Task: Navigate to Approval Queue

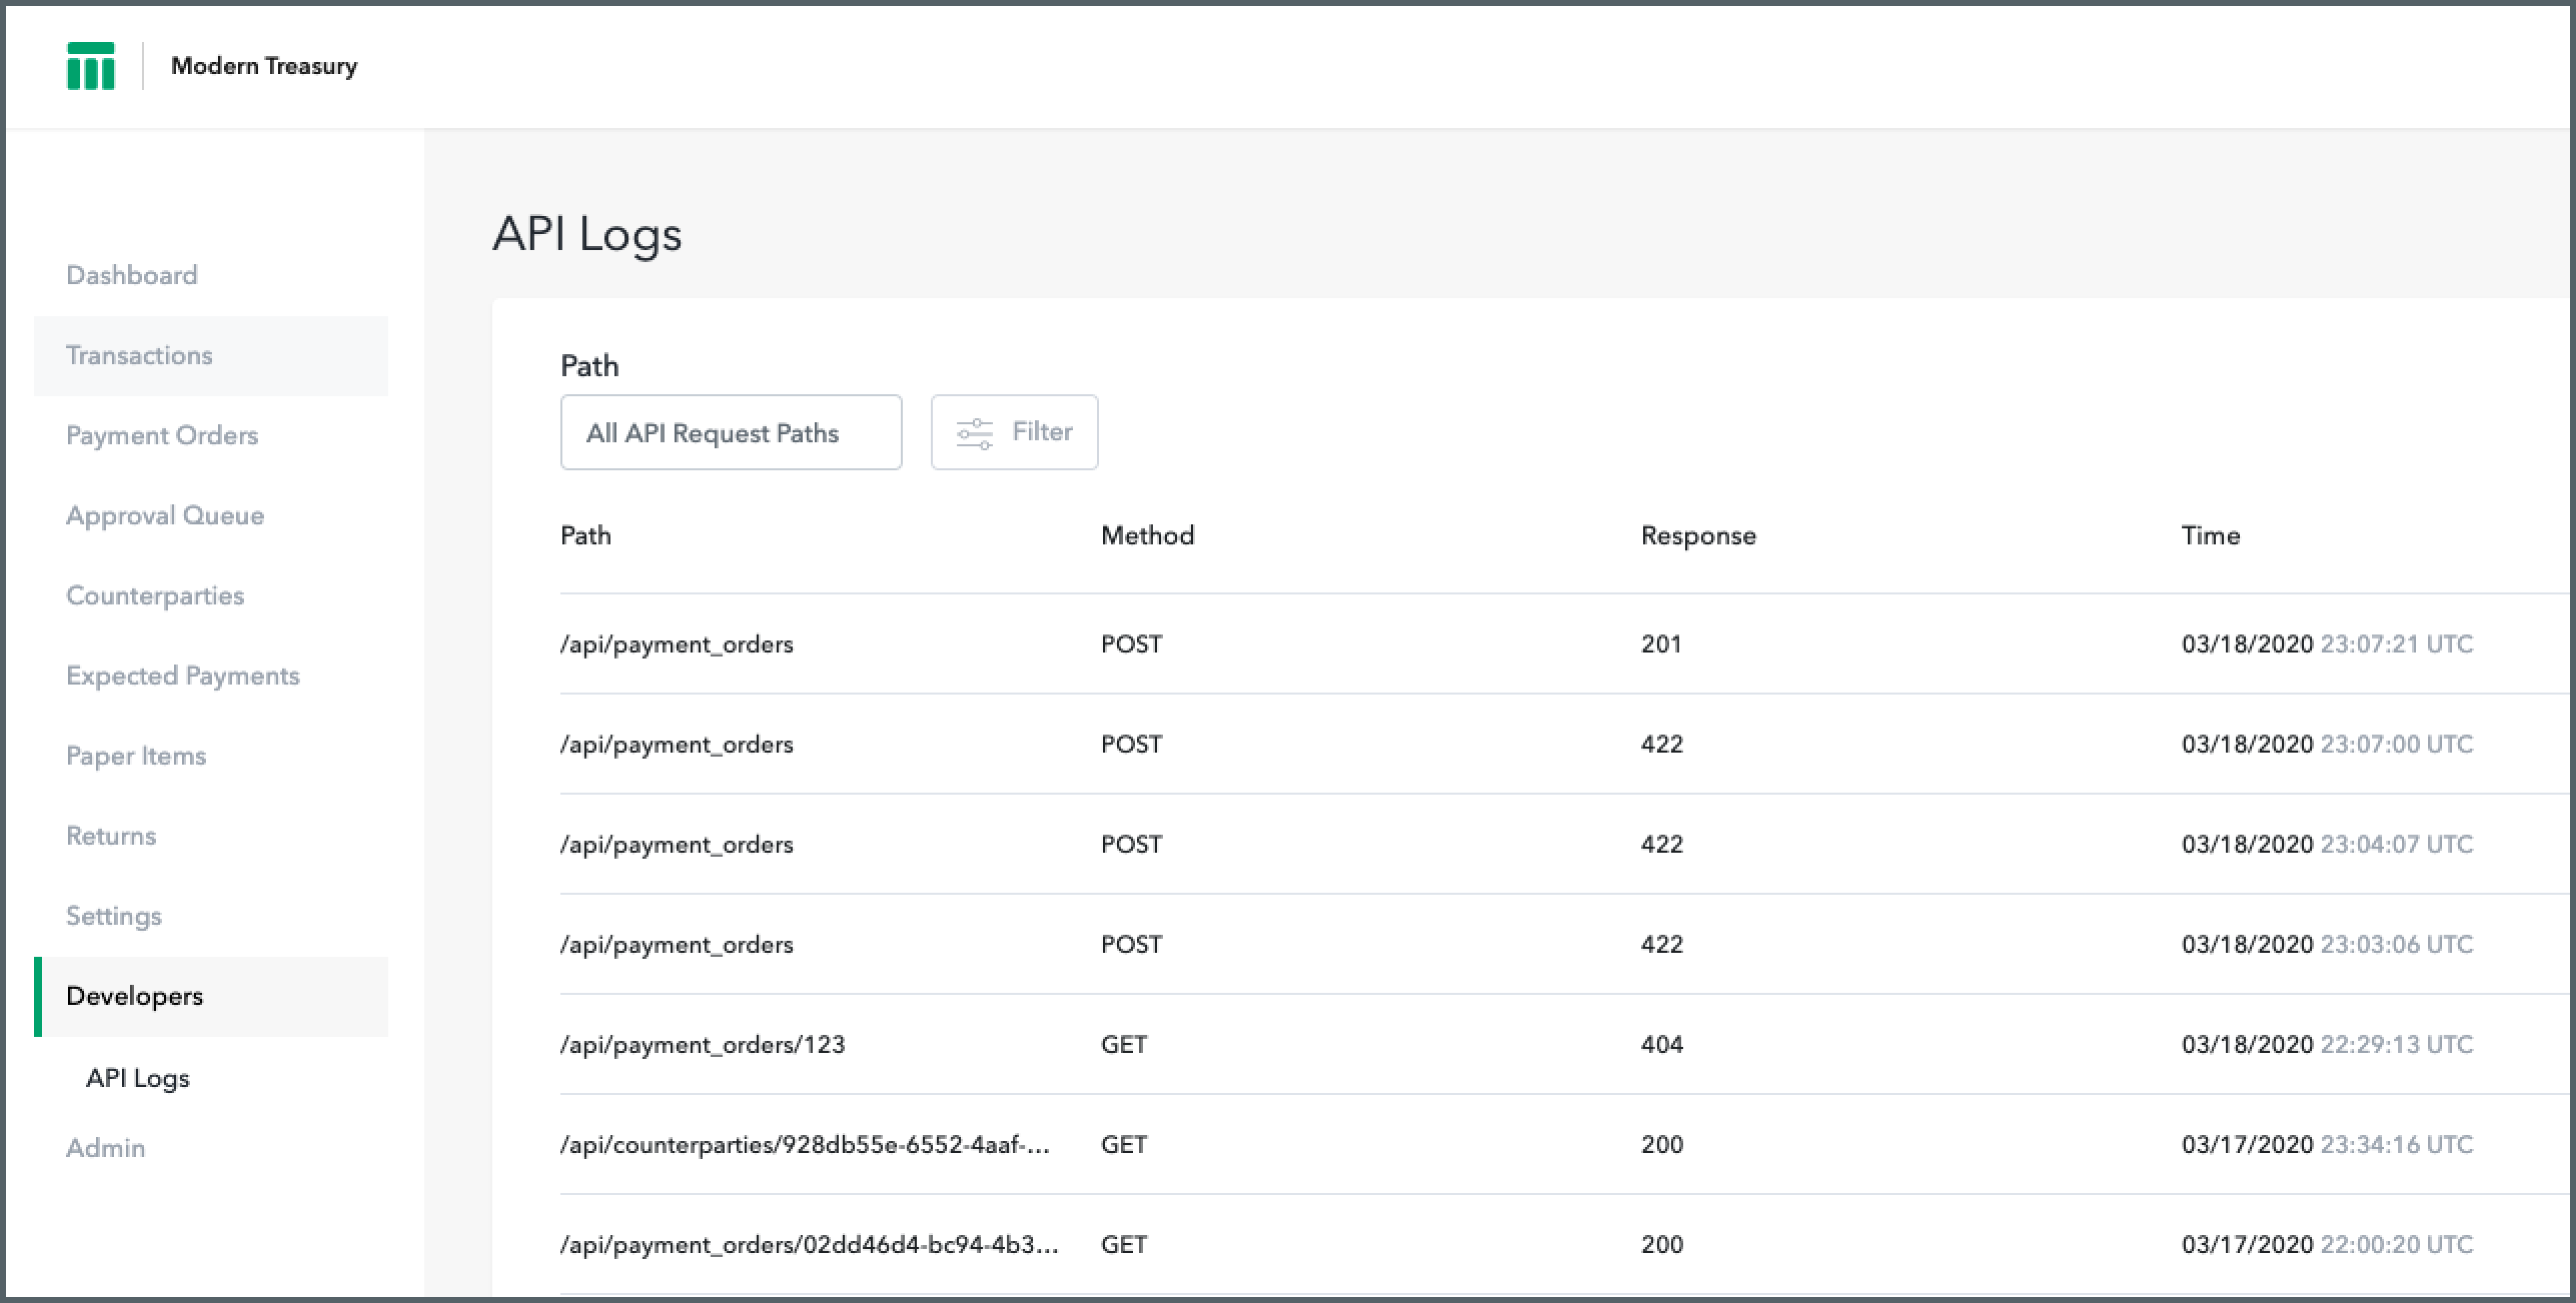Action: pos(165,515)
